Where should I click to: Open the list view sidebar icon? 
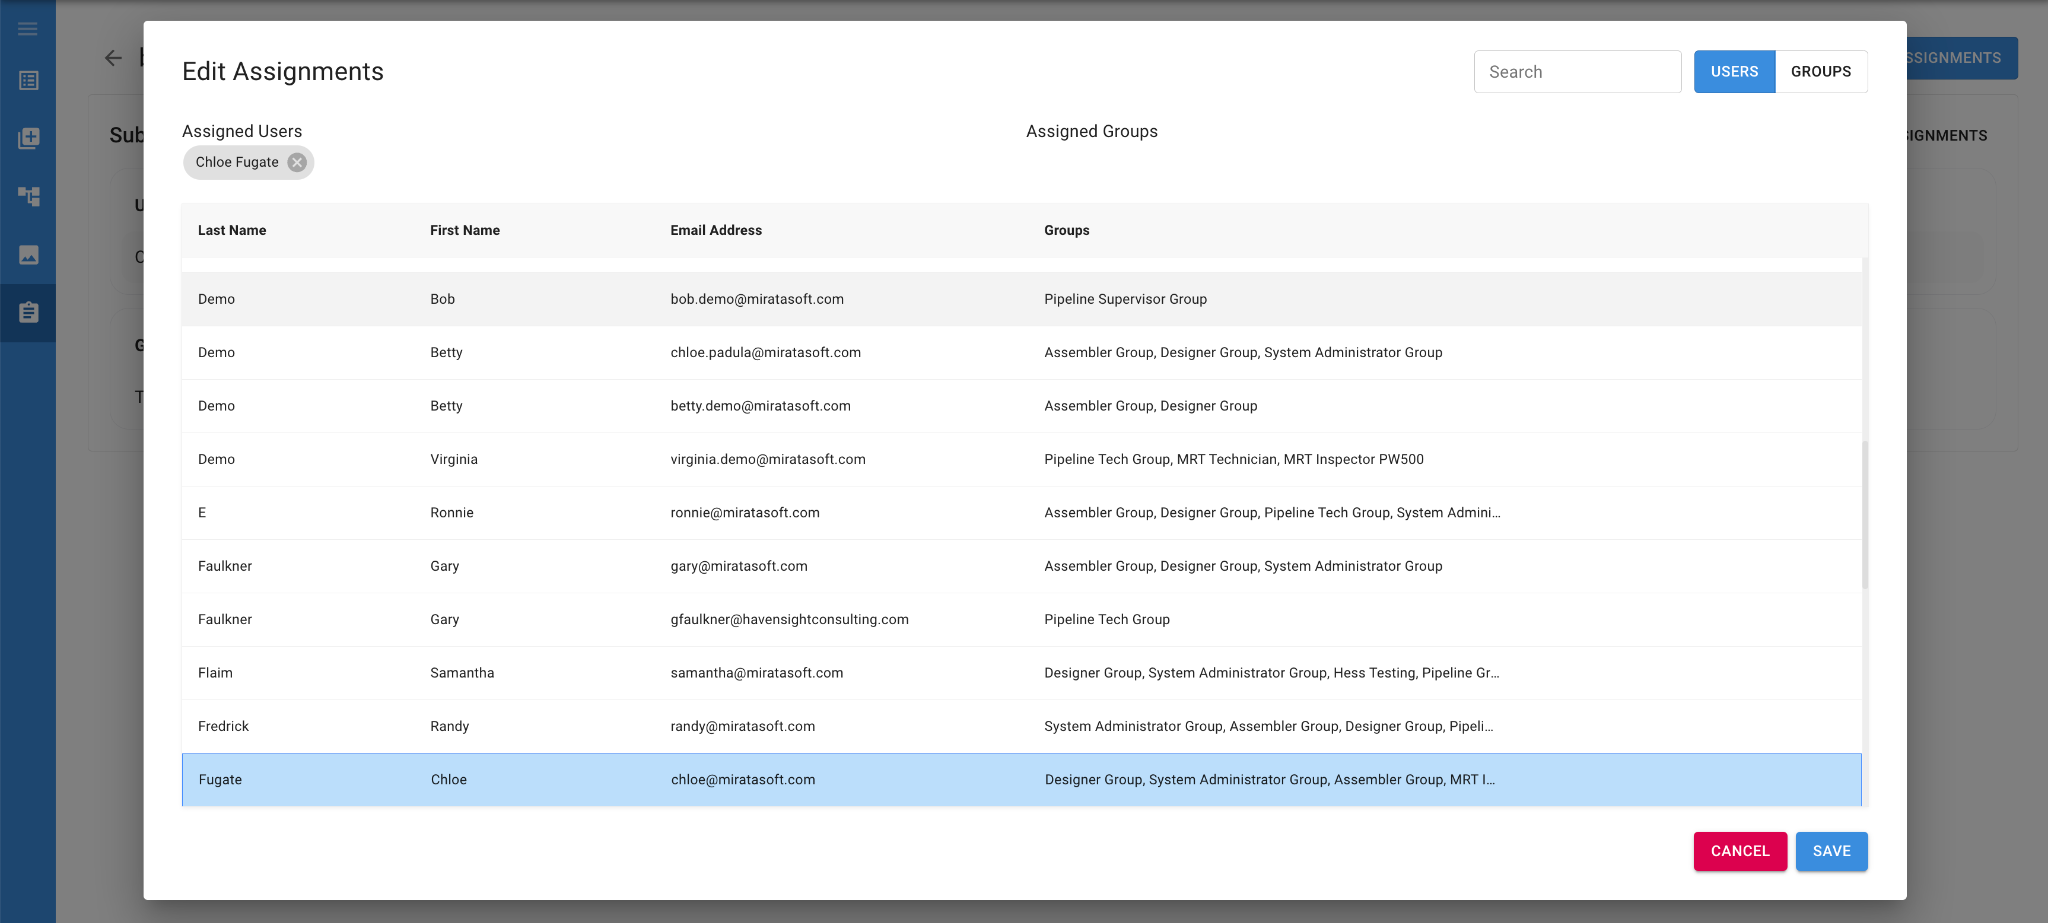pos(28,80)
